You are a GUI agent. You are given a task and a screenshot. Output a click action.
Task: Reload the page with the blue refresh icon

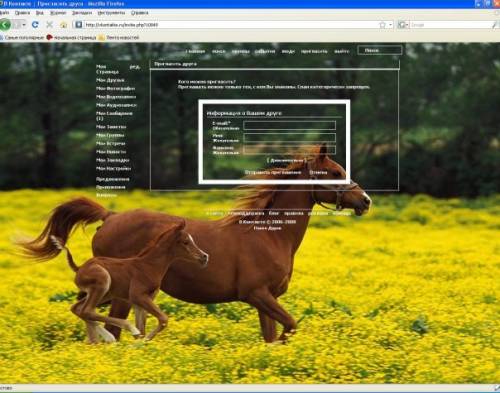(35, 25)
